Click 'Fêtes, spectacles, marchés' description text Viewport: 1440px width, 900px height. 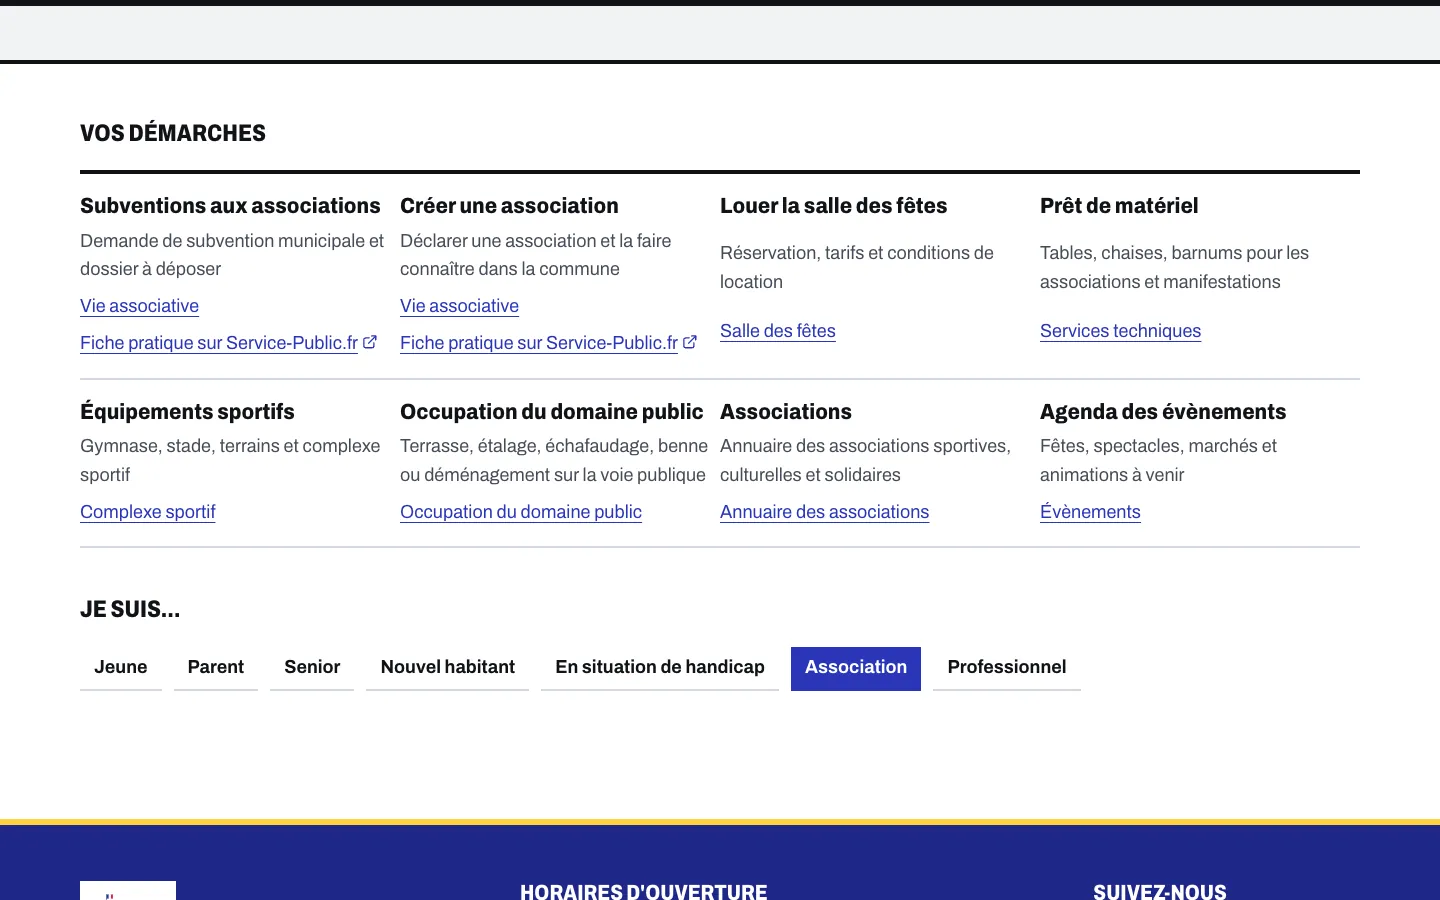point(1158,460)
